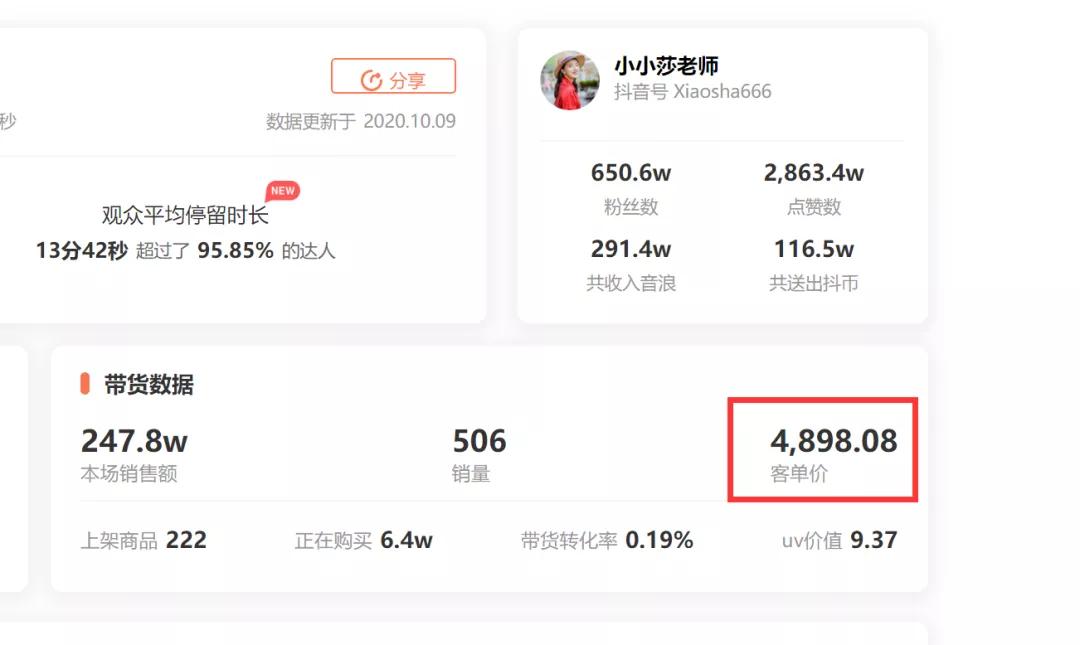Open the 小小莎老师 profile avatar
Image resolution: width=1080 pixels, height=645 pixels.
tap(570, 81)
